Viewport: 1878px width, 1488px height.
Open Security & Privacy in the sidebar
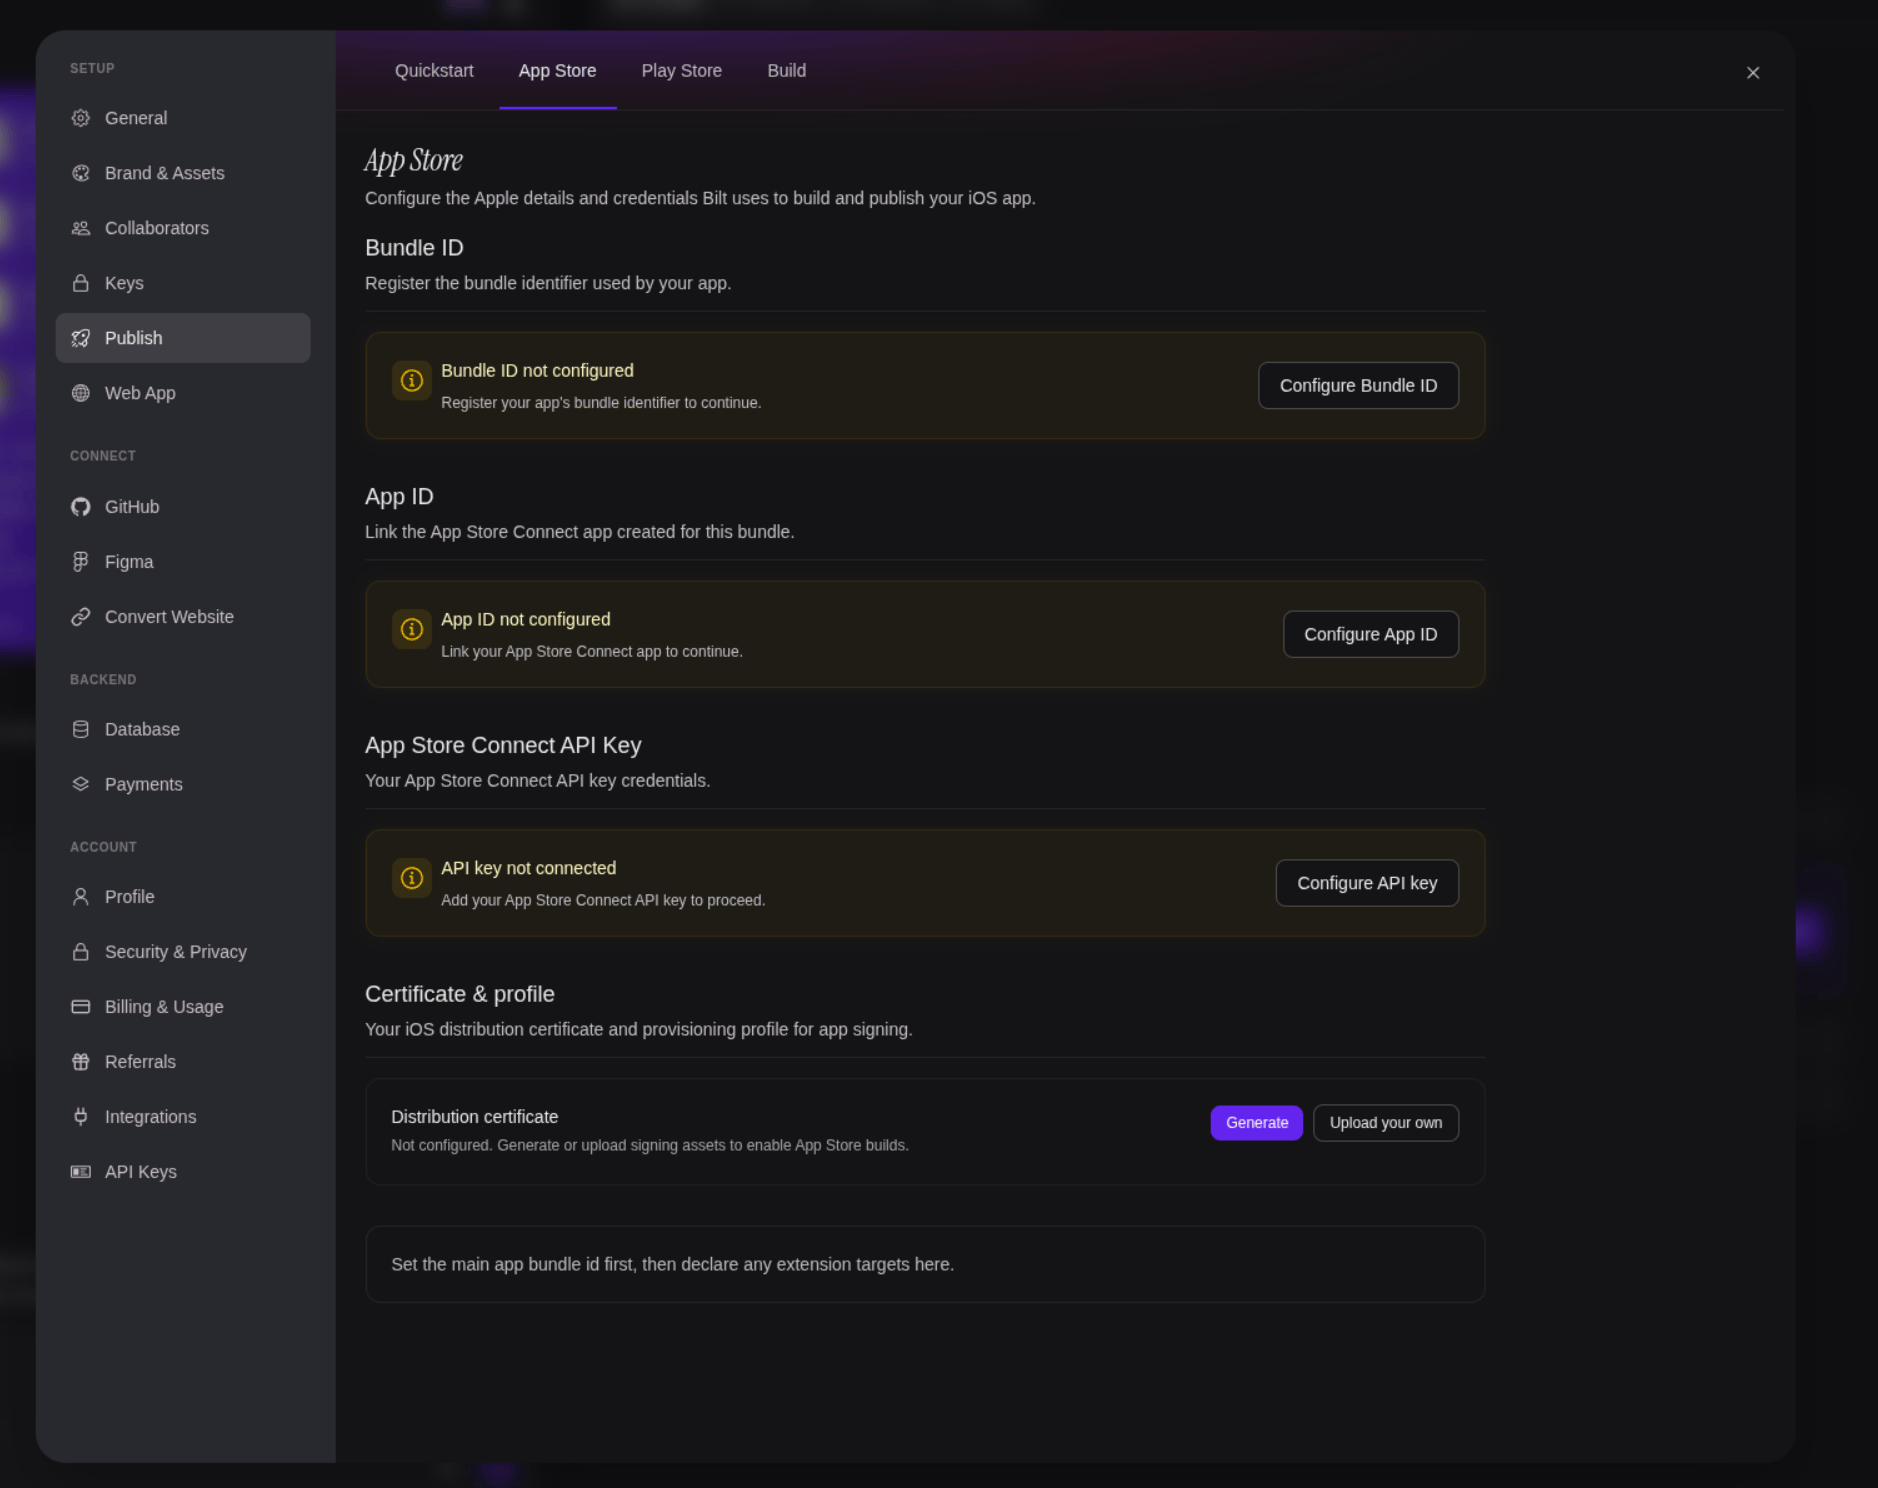[x=183, y=952]
